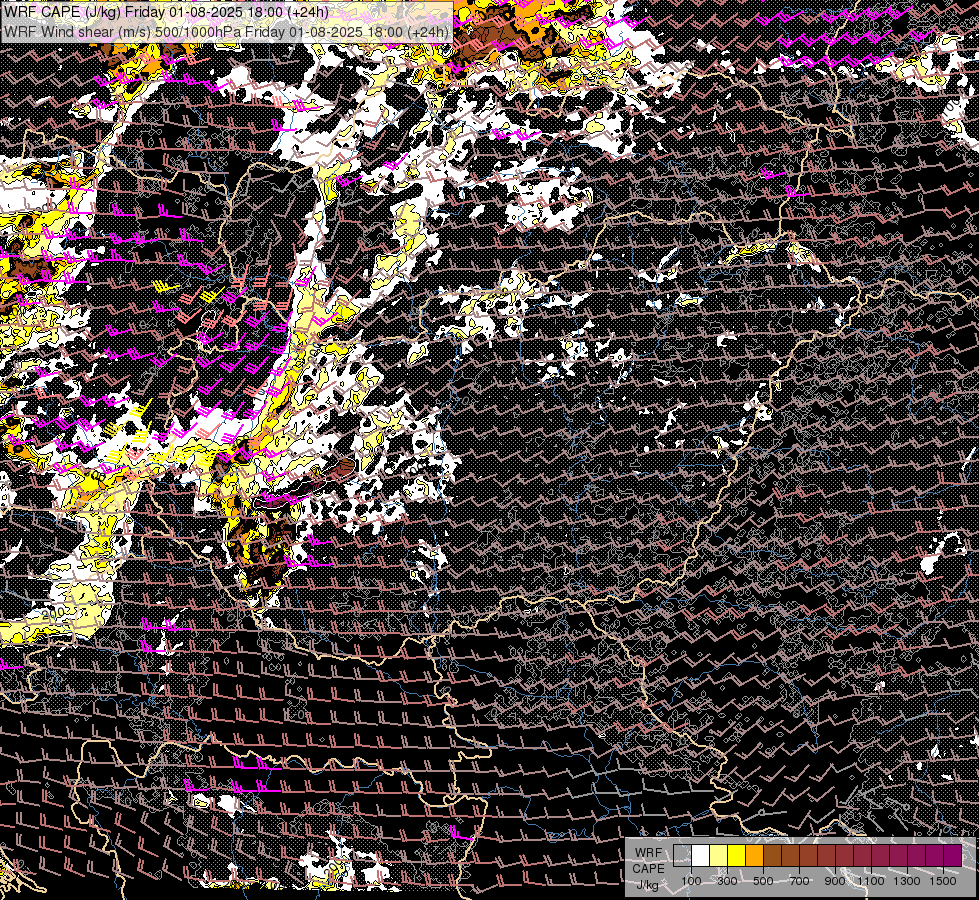
Task: Click the white 100–200 J/kg legend swatch
Action: [701, 855]
